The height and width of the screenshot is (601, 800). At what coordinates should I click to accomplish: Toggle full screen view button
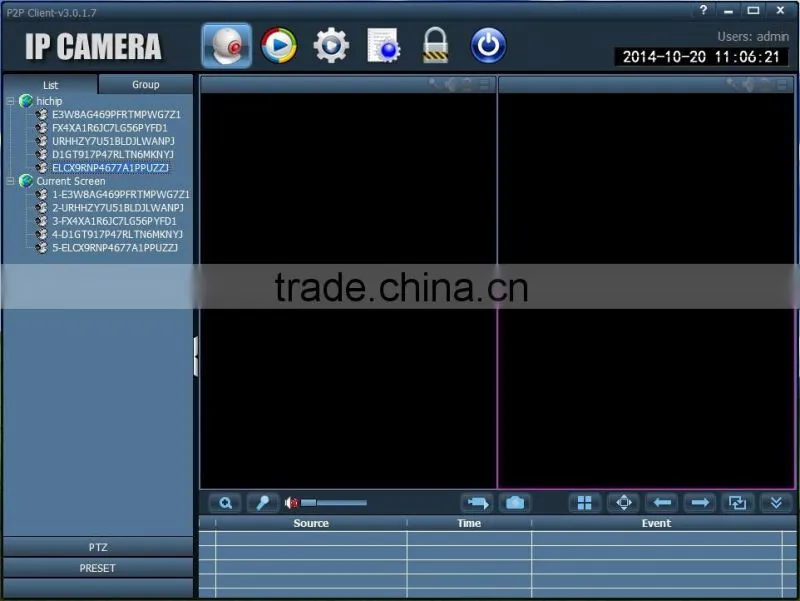click(623, 503)
